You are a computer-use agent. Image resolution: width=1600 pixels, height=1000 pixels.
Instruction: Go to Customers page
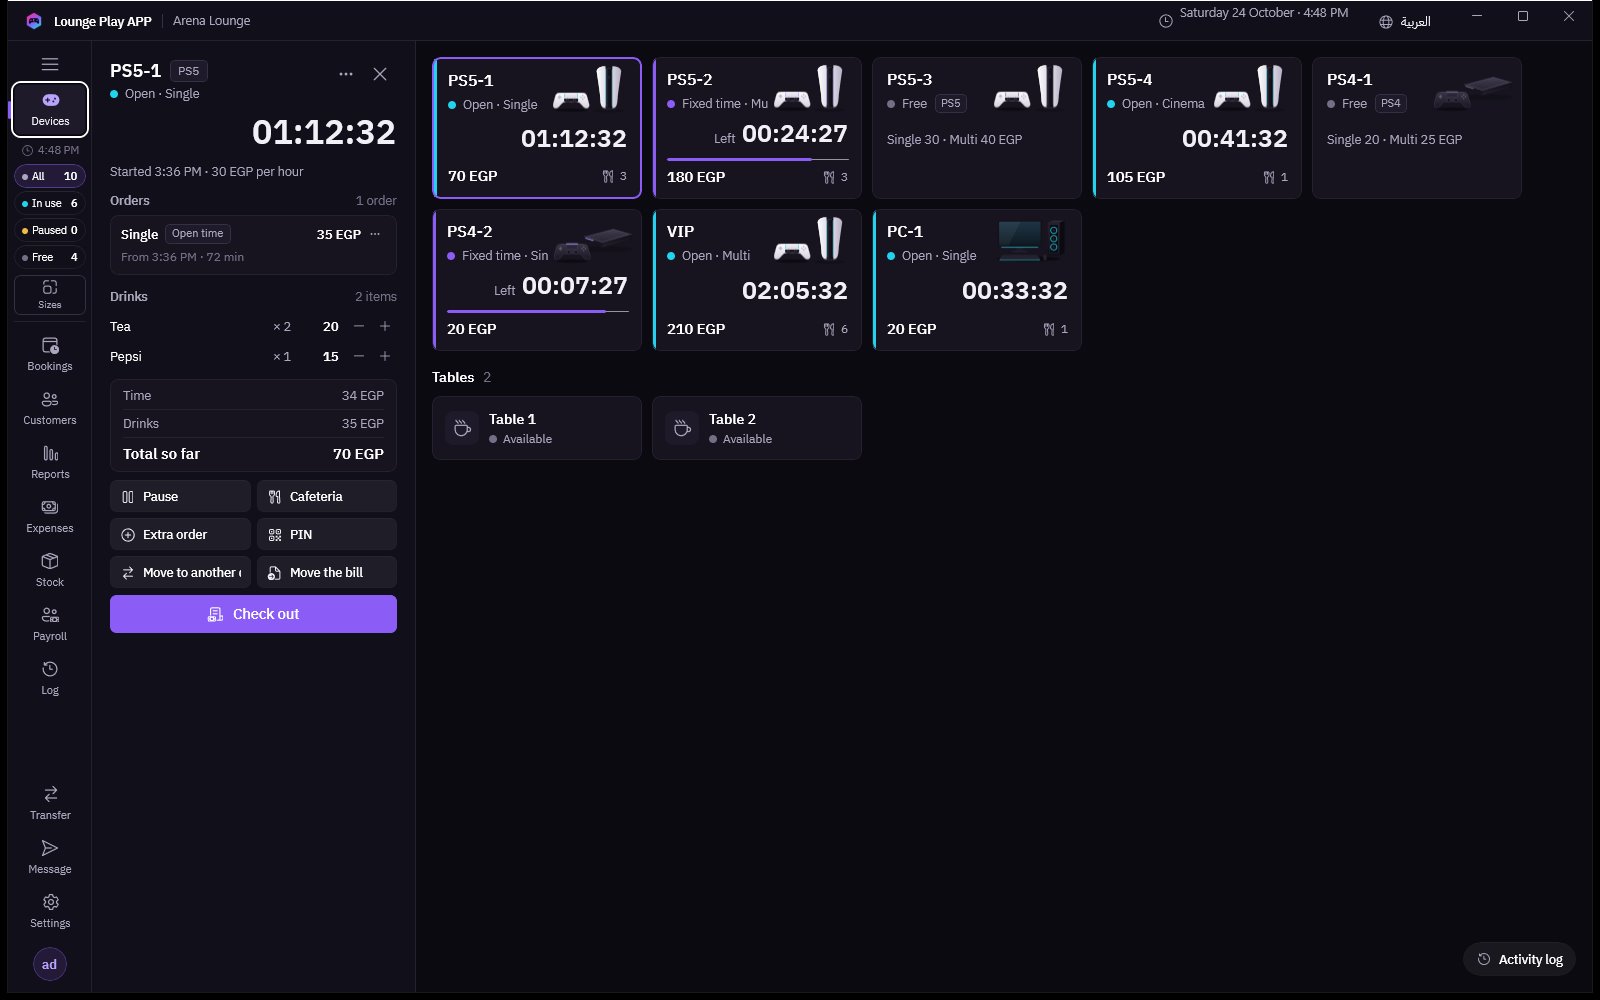click(x=50, y=408)
